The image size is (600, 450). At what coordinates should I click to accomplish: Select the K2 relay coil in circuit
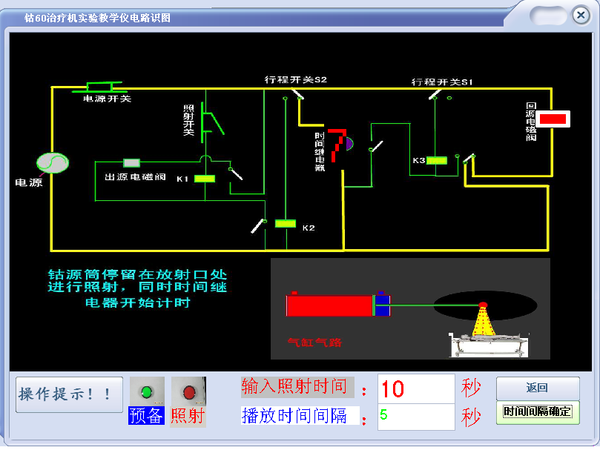tap(285, 224)
